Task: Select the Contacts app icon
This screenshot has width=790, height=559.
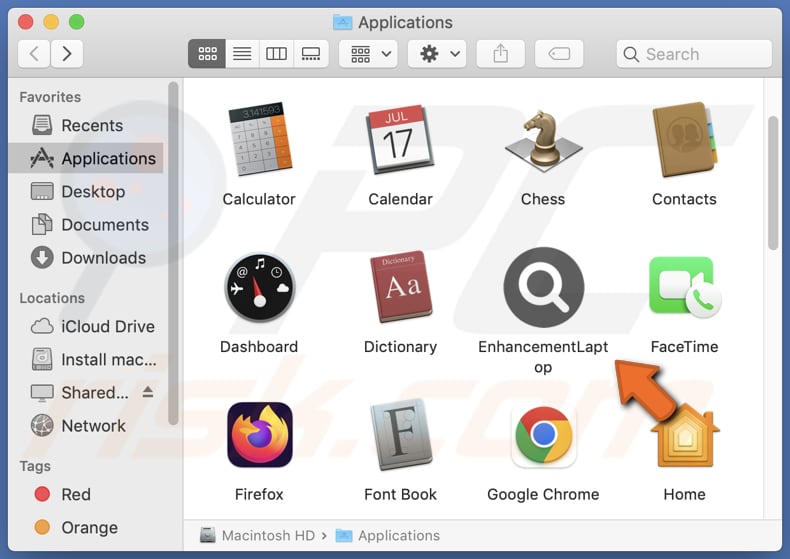Action: 684,139
